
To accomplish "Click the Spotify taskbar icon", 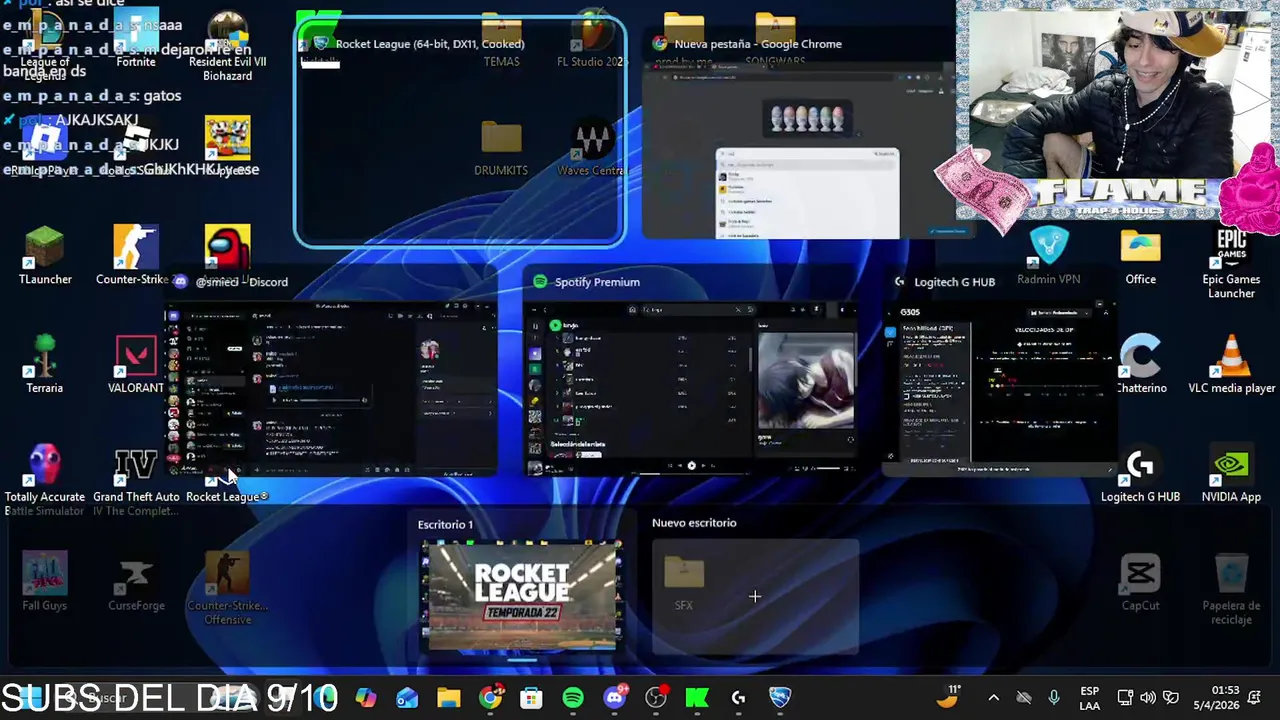I will [x=573, y=697].
